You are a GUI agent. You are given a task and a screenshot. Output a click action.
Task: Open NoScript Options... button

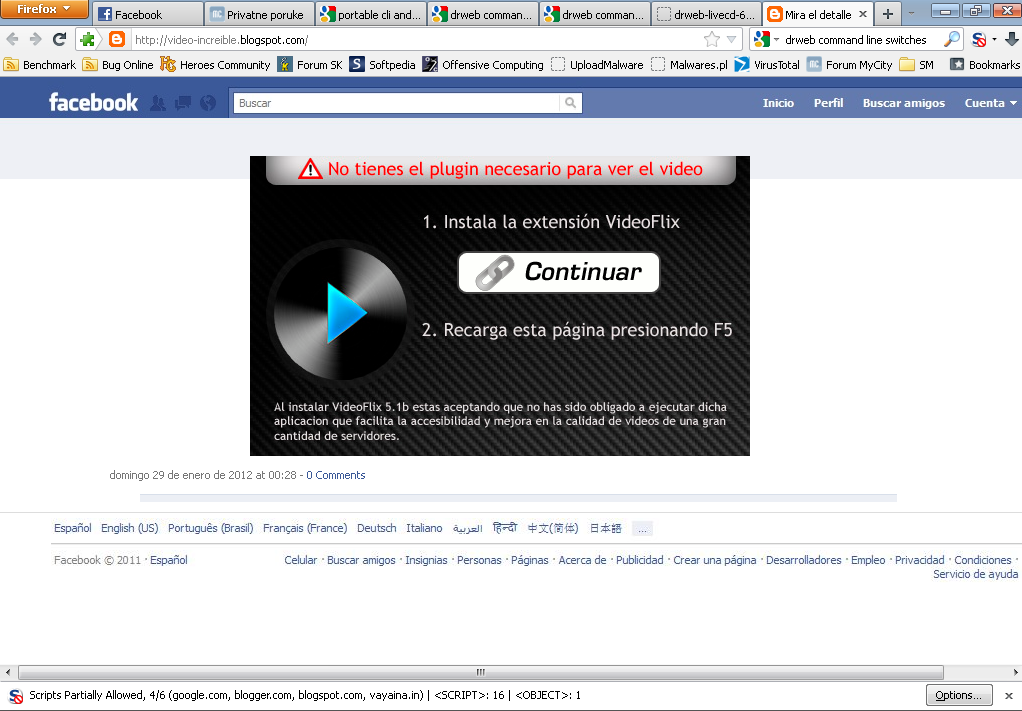959,695
